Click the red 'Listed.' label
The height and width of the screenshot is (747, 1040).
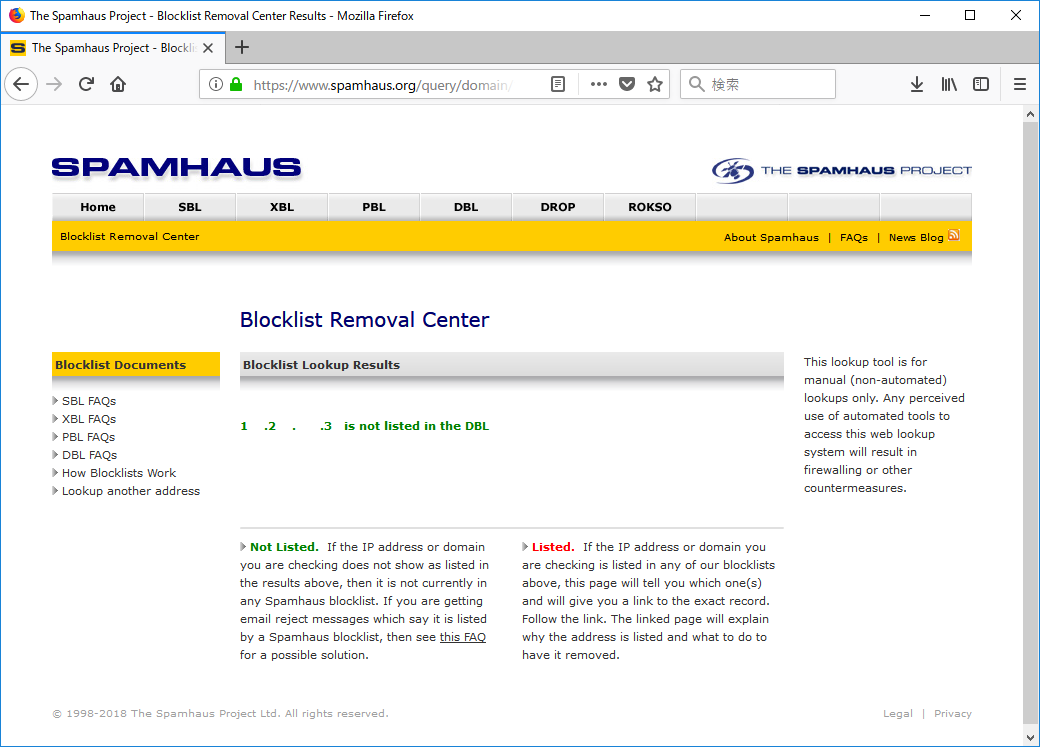click(553, 547)
